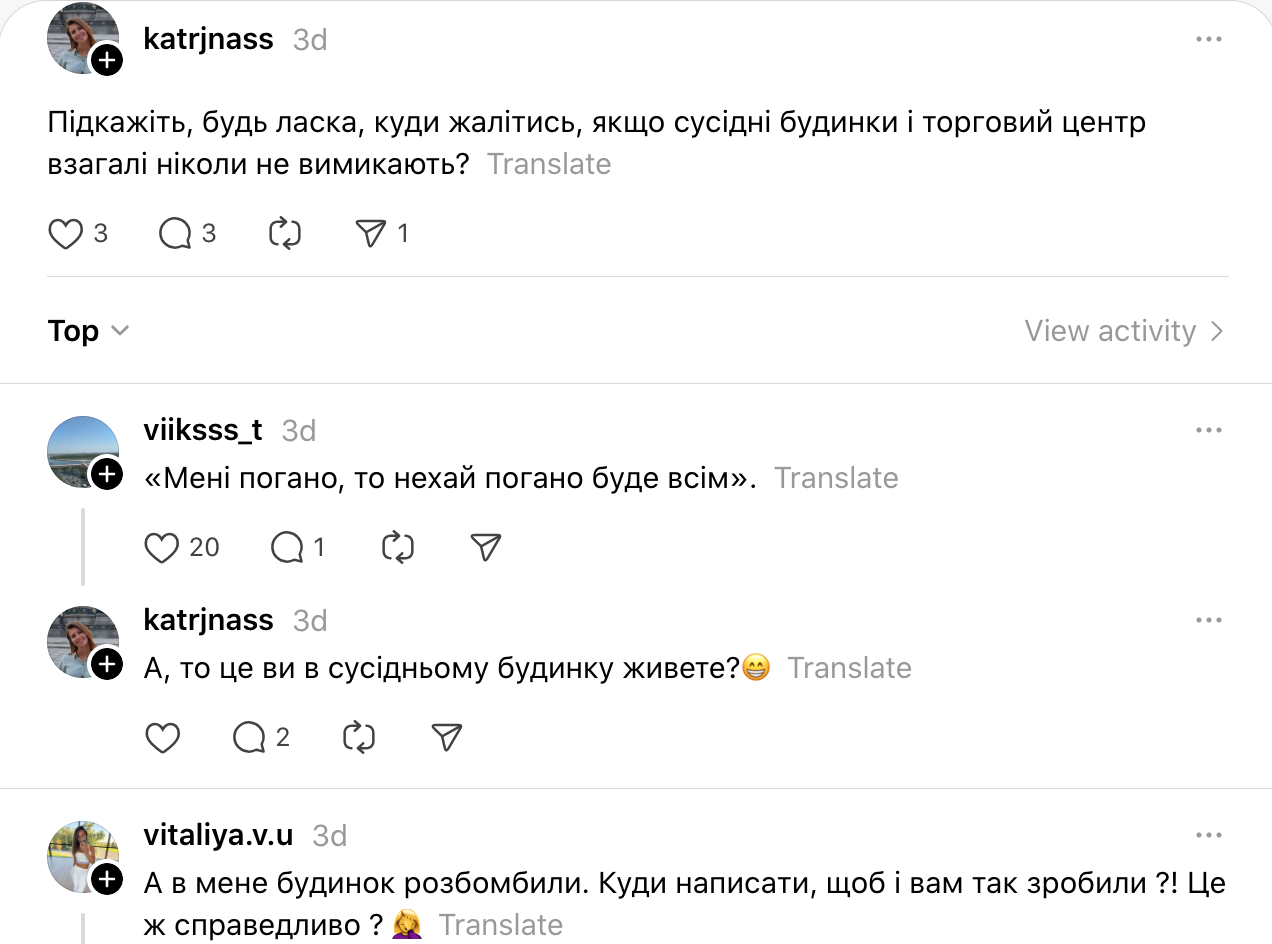The image size is (1272, 944).
Task: Like katrjnass's reply about neighbor building
Action: tap(162, 738)
